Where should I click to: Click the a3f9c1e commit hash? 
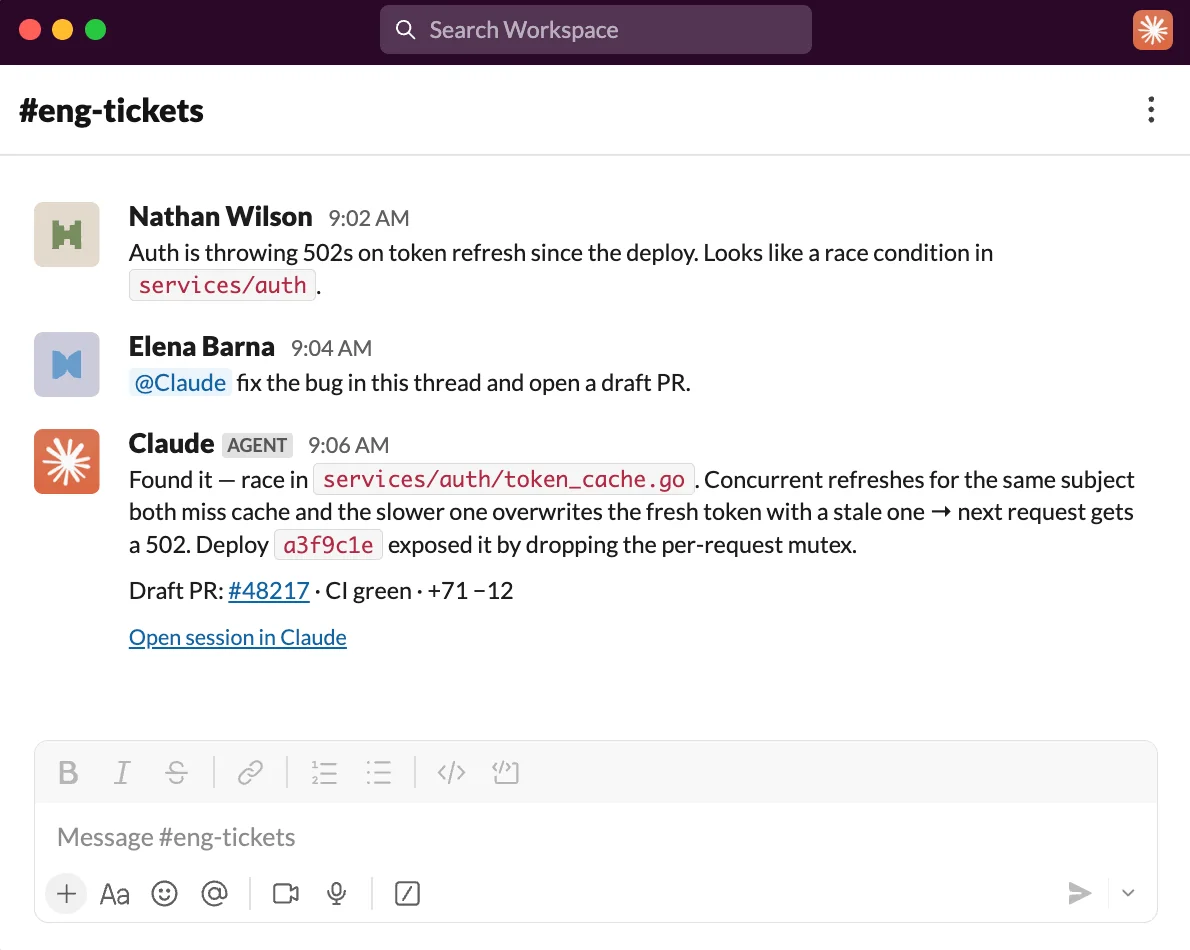328,545
